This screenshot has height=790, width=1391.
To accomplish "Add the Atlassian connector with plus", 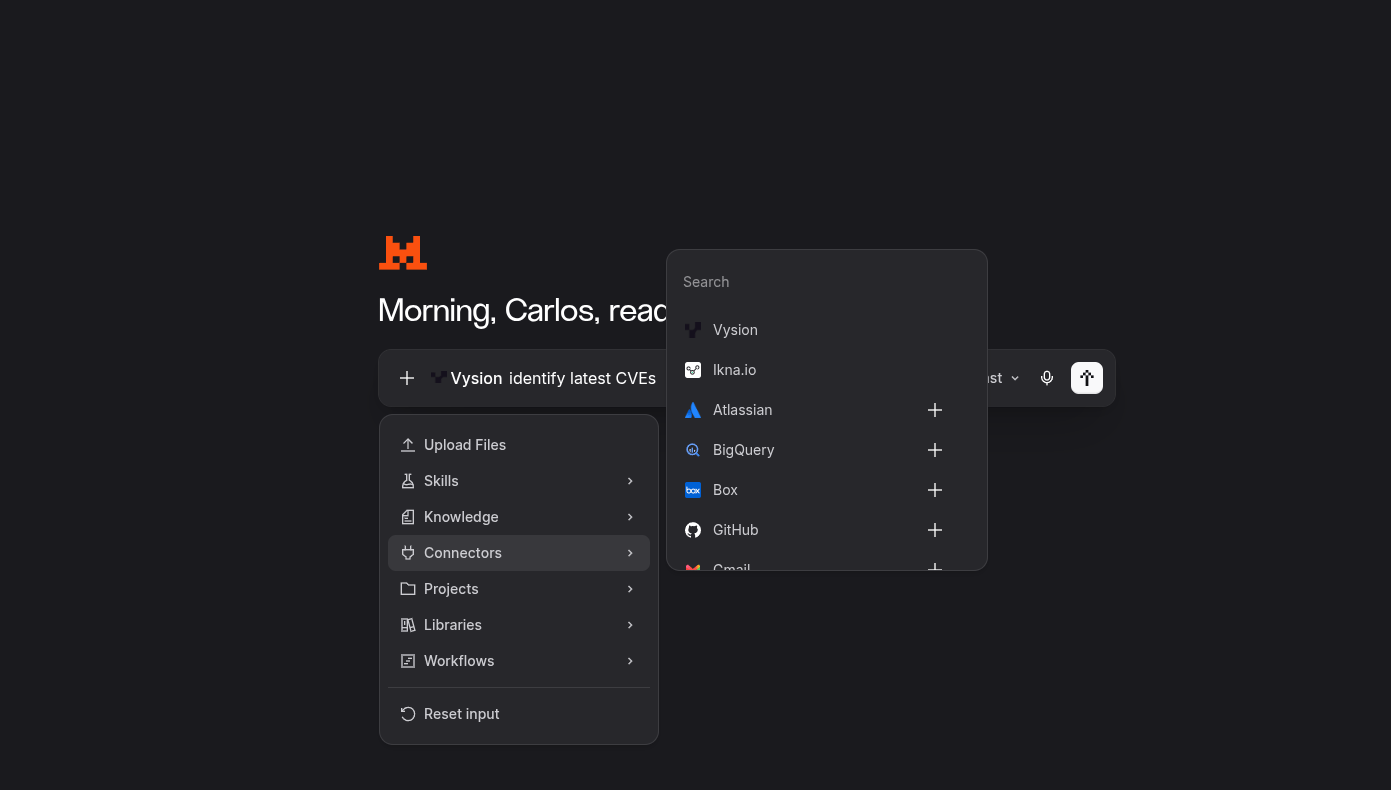I will [x=935, y=410].
